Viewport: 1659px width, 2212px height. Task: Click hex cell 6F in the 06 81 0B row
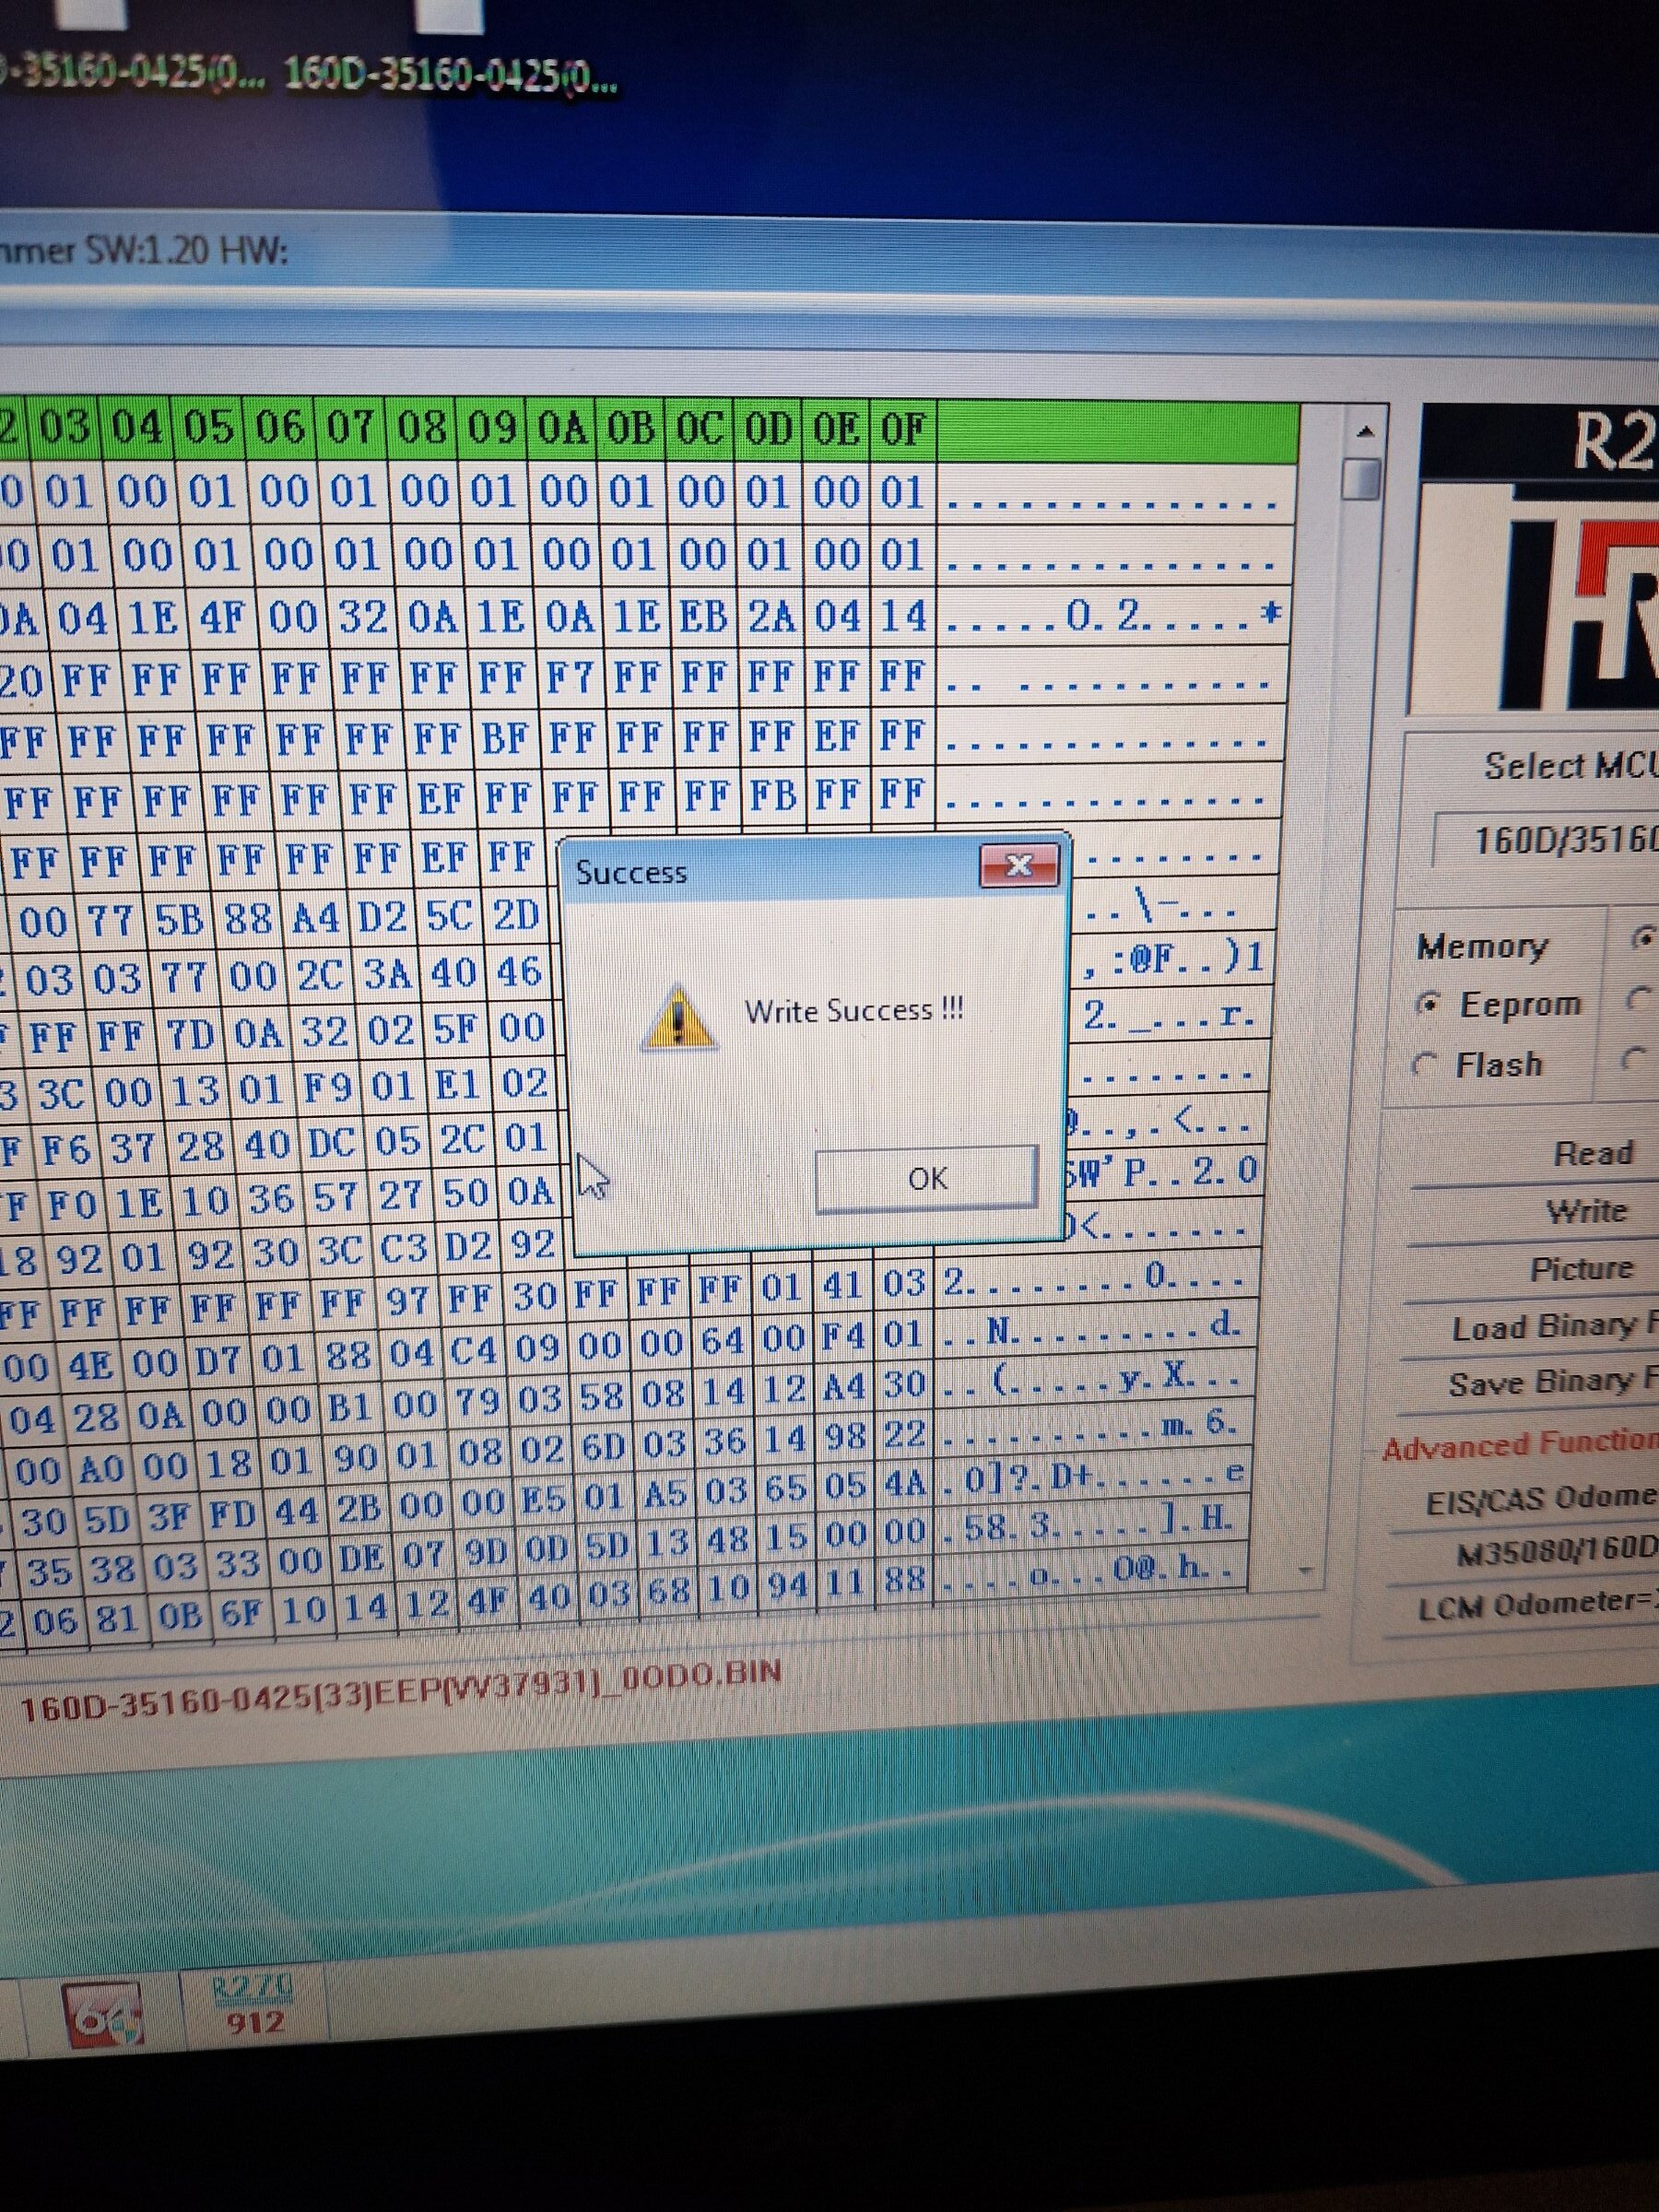(240, 1612)
